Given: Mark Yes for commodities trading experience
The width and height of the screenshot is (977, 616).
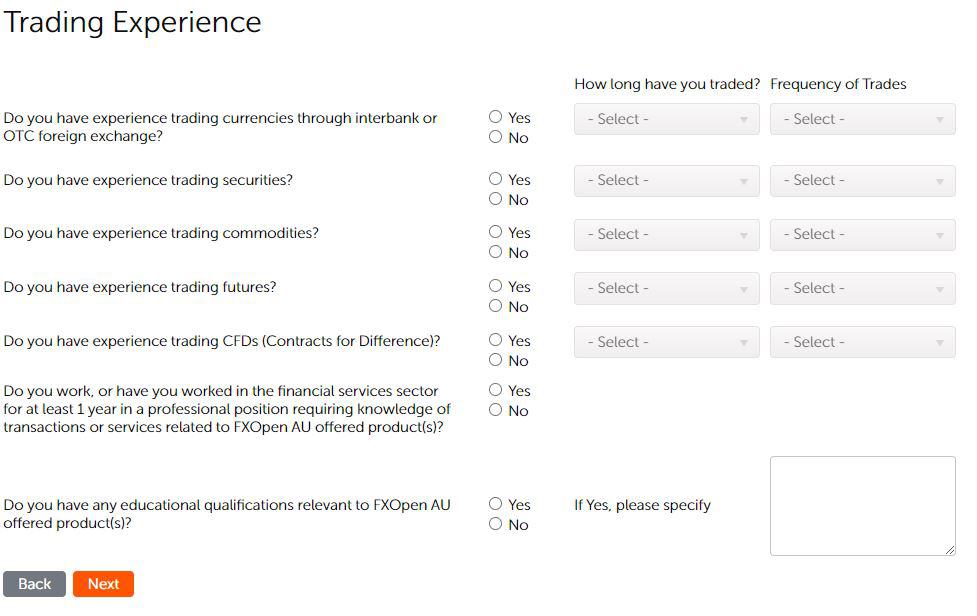Looking at the screenshot, I should [496, 232].
